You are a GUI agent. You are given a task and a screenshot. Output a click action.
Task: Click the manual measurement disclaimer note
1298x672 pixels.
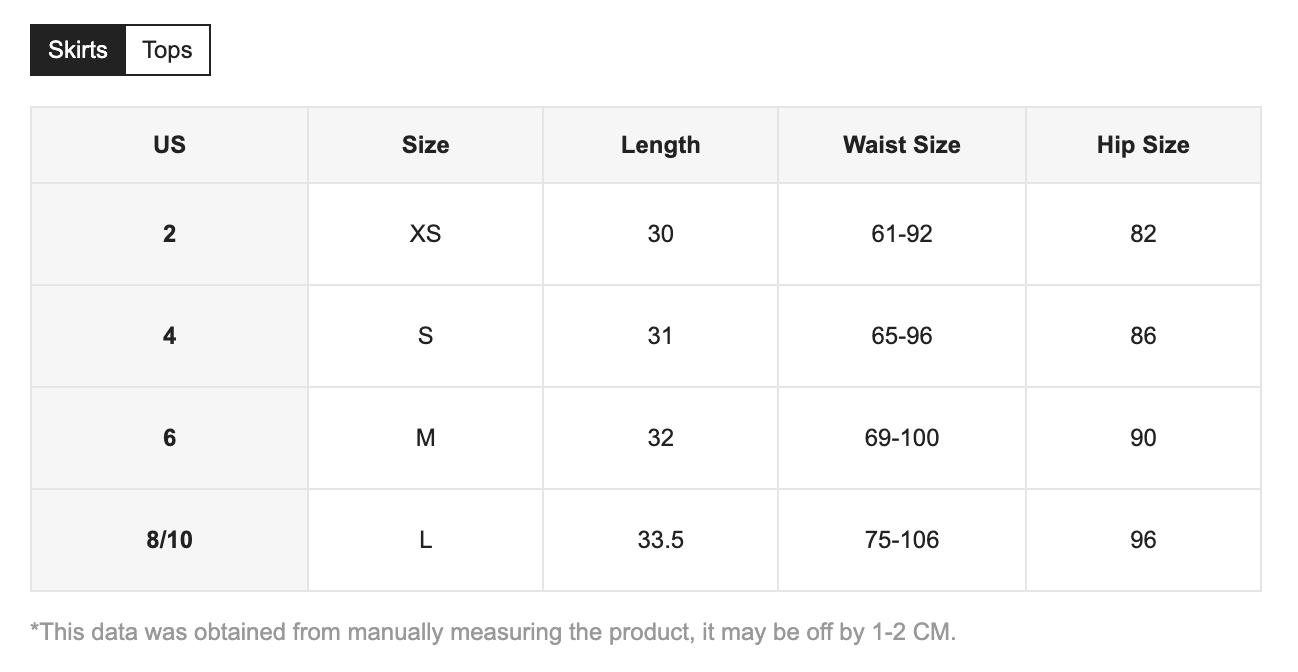(493, 632)
